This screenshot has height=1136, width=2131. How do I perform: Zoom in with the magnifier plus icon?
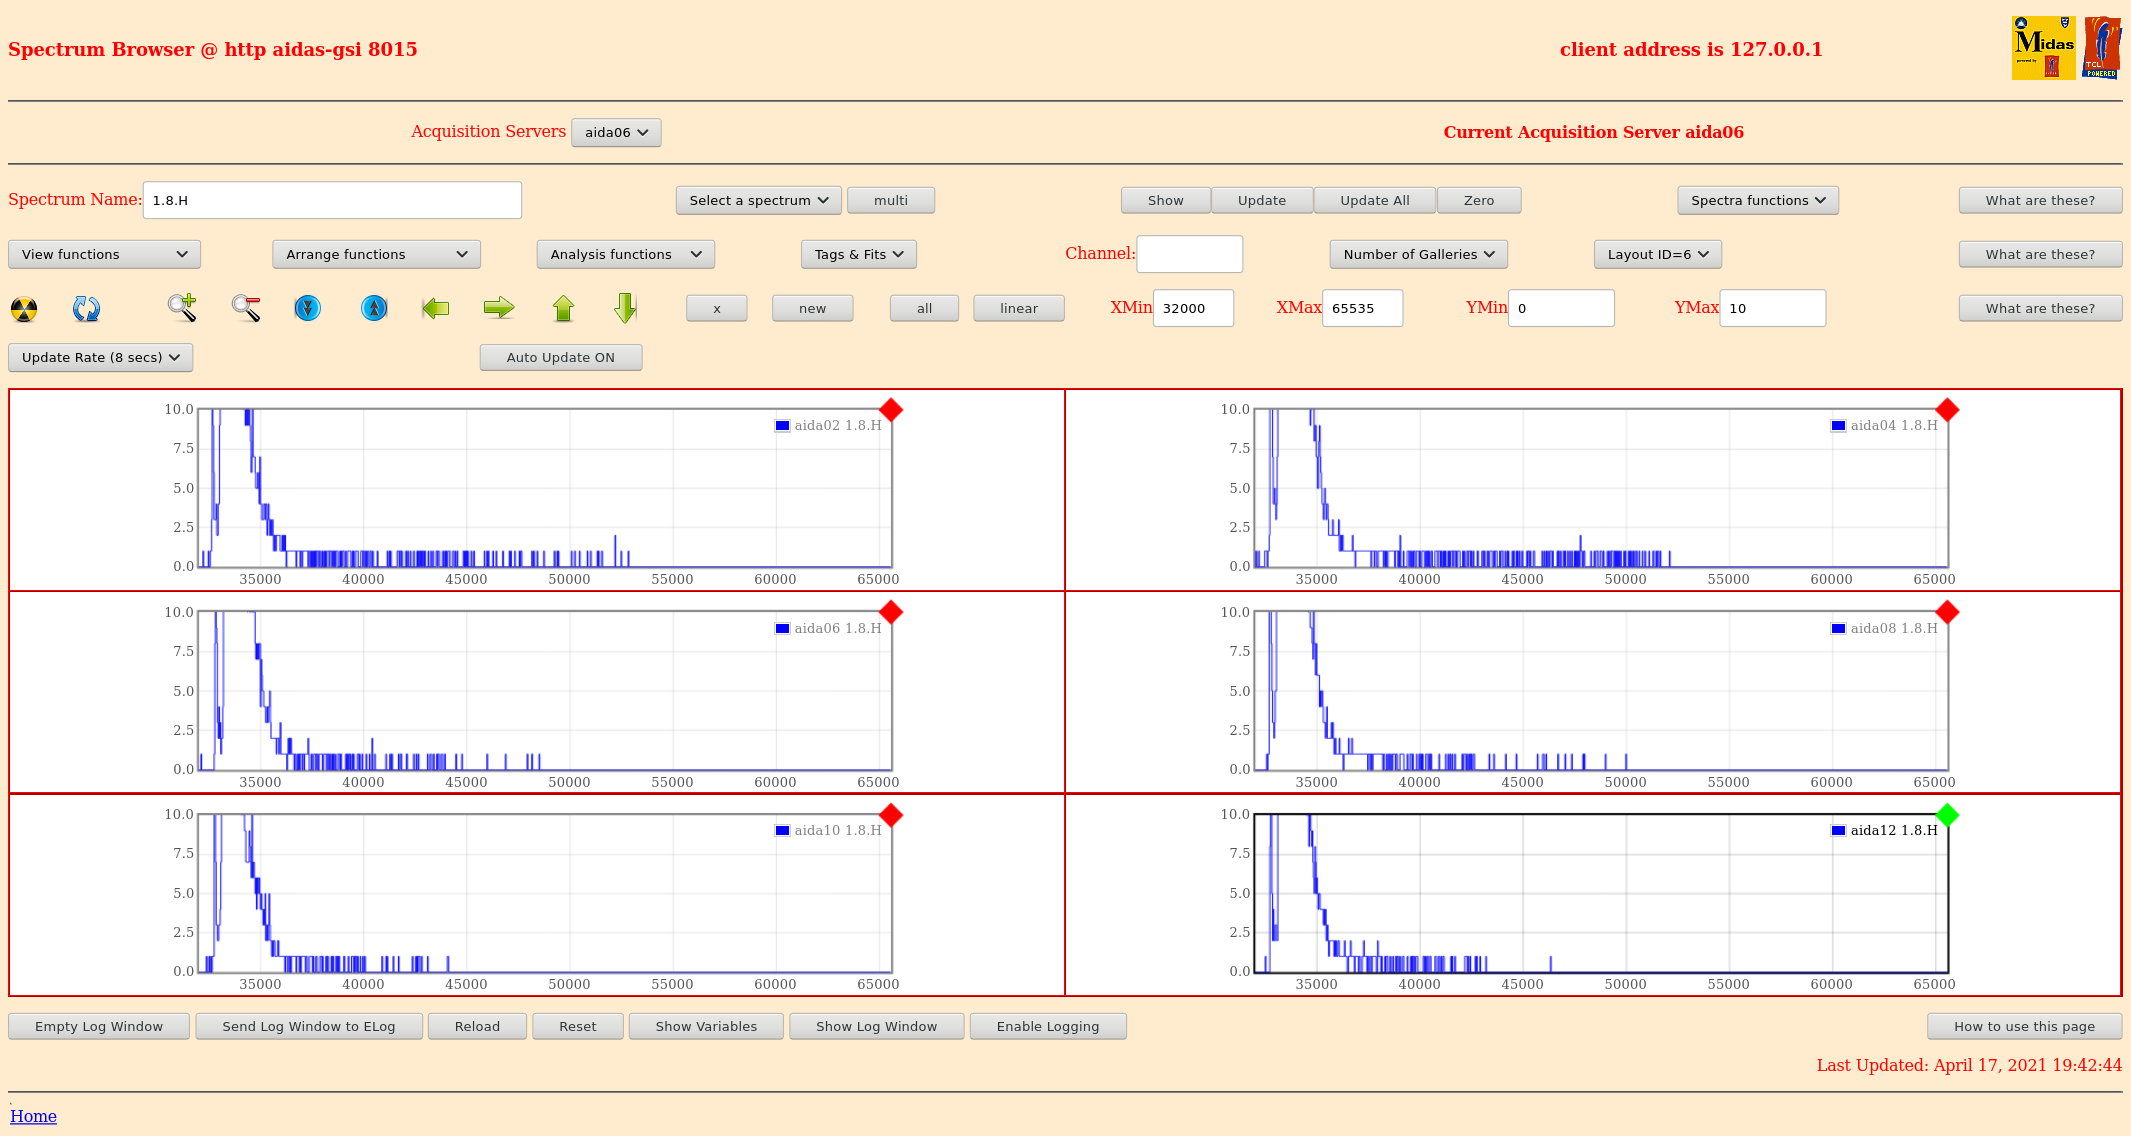tap(182, 308)
